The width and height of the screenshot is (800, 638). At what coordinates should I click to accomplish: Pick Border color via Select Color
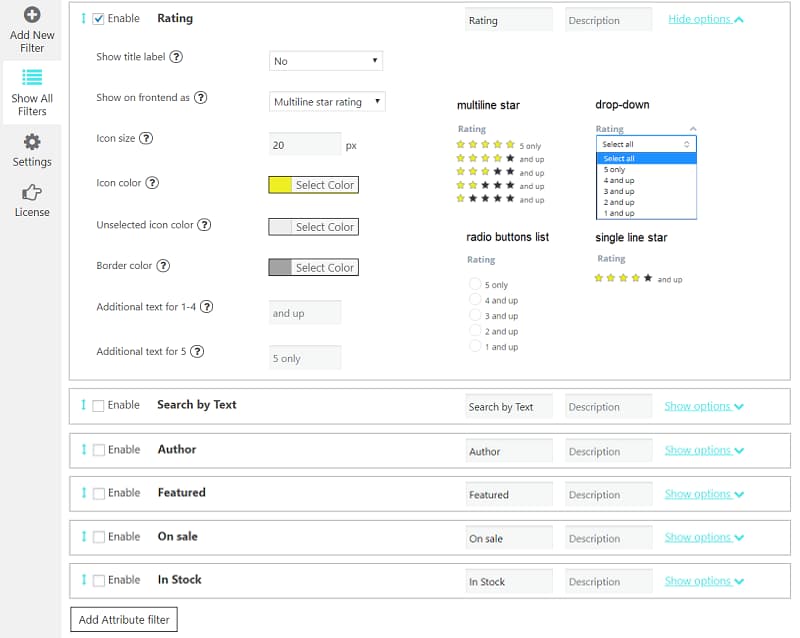point(313,267)
